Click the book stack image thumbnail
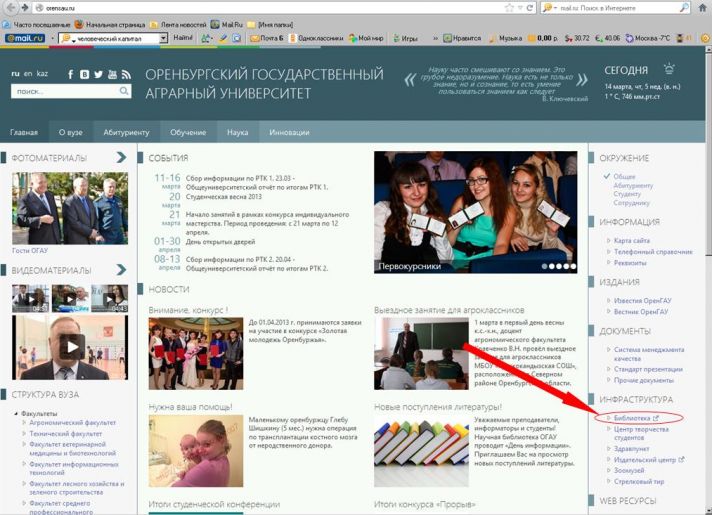 421,451
